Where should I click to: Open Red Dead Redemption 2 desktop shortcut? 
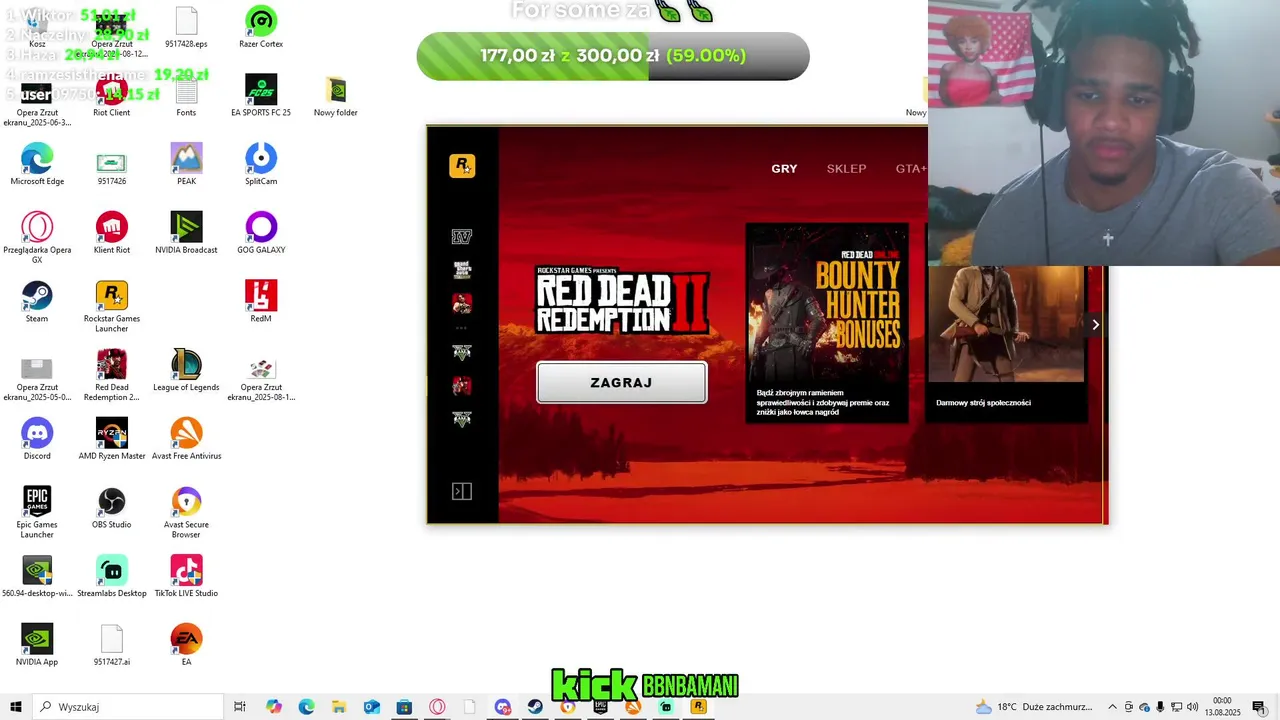click(112, 375)
